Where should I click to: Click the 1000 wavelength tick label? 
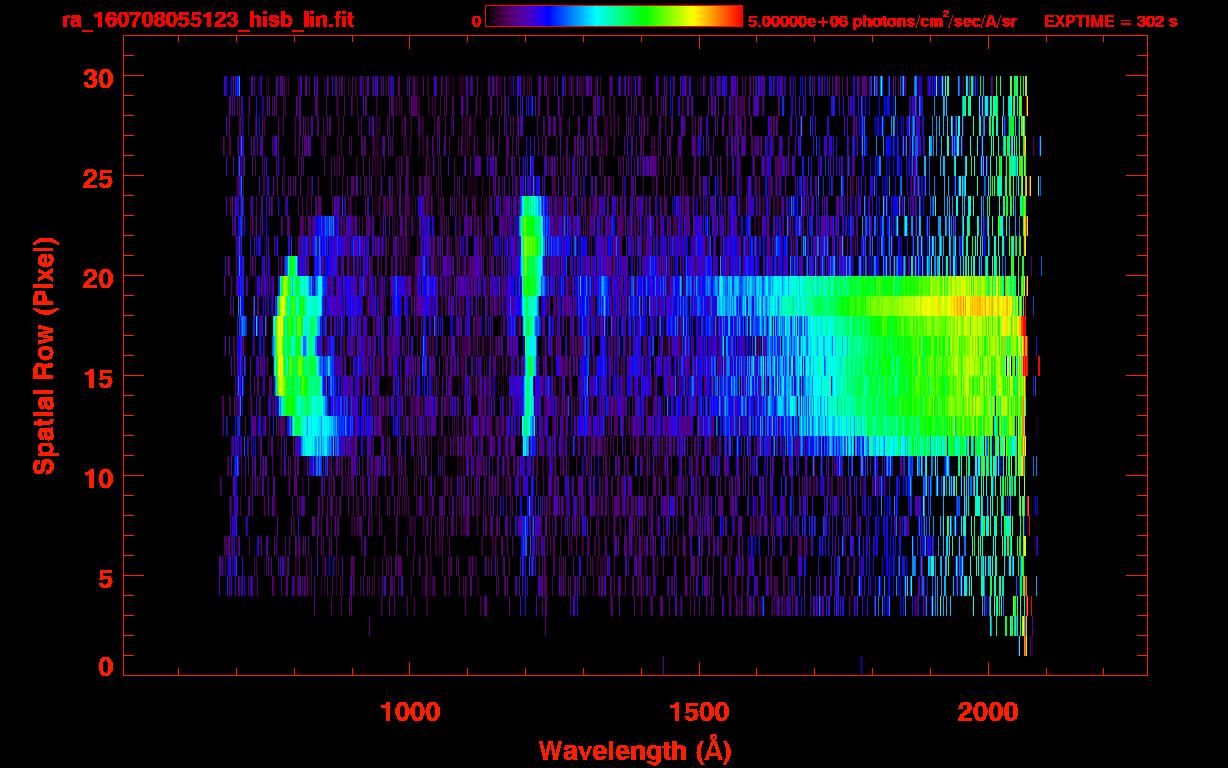(x=410, y=712)
